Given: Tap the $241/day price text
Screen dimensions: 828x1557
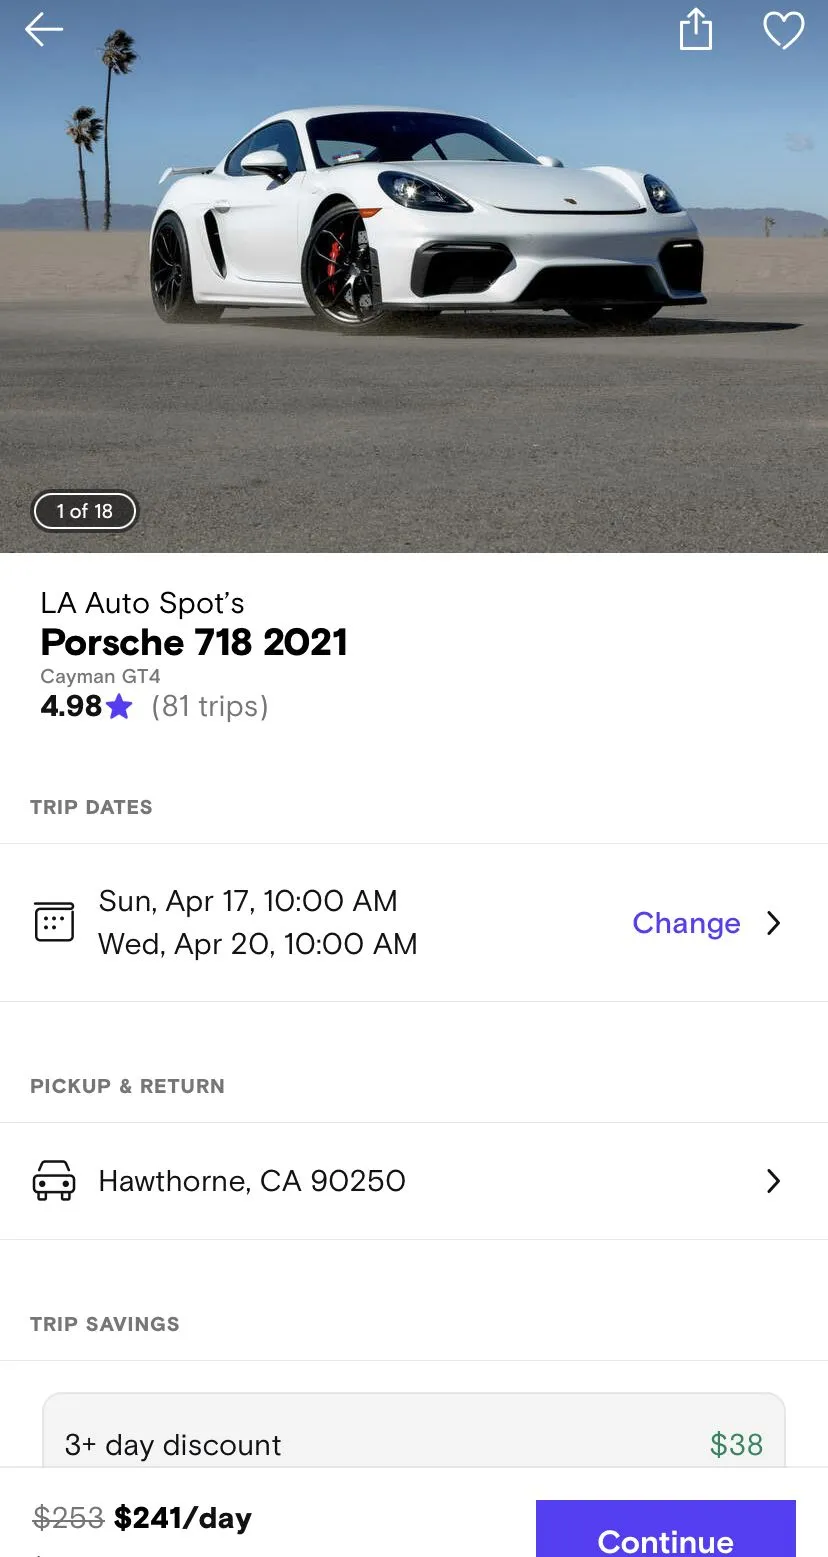Looking at the screenshot, I should point(182,1518).
